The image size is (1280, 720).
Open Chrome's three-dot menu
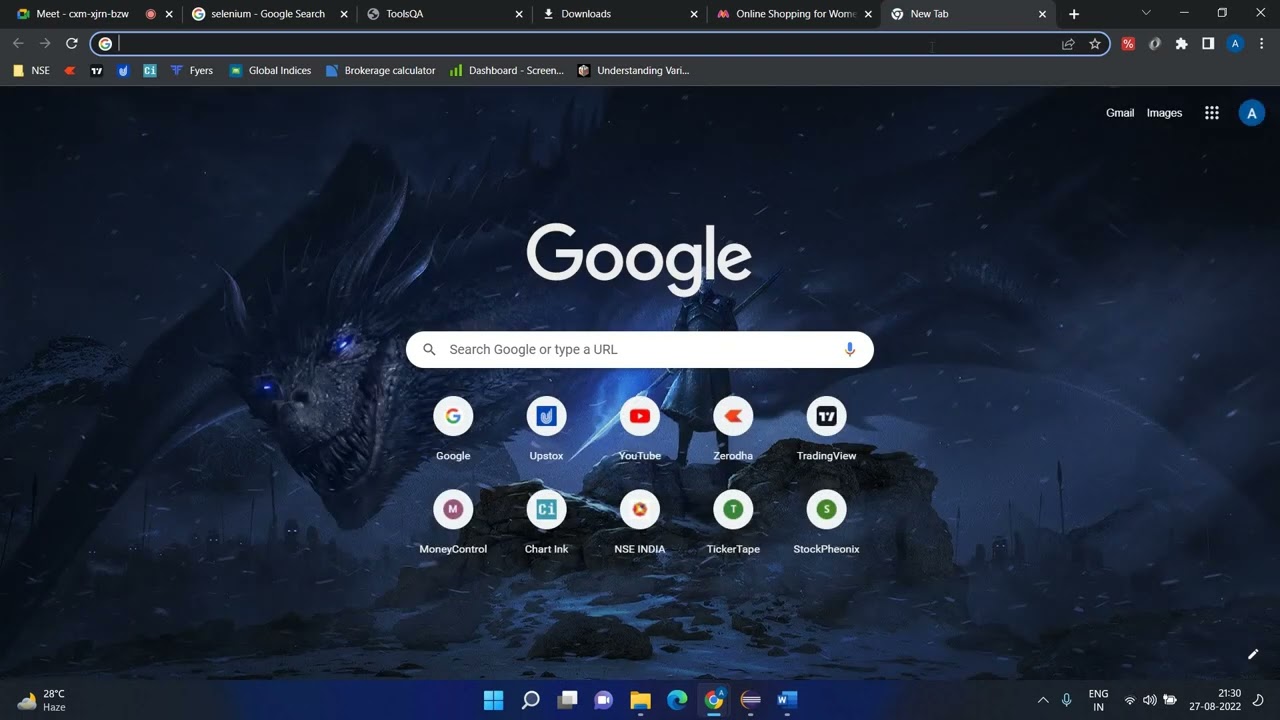point(1262,44)
